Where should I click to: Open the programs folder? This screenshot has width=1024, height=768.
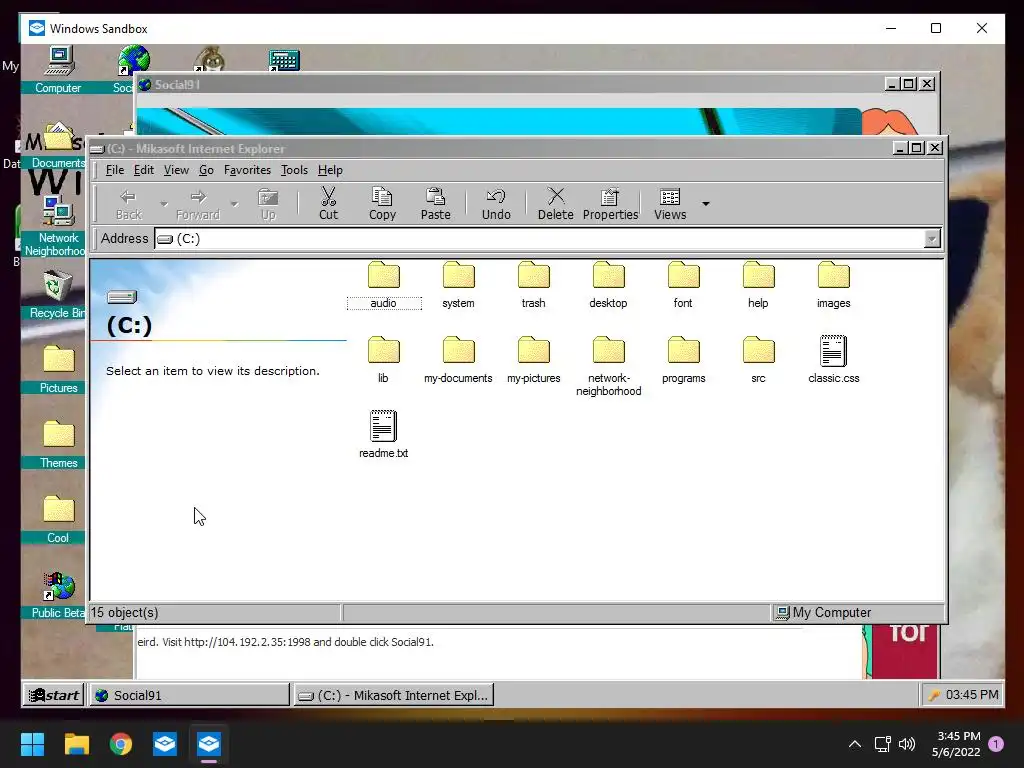pos(683,360)
